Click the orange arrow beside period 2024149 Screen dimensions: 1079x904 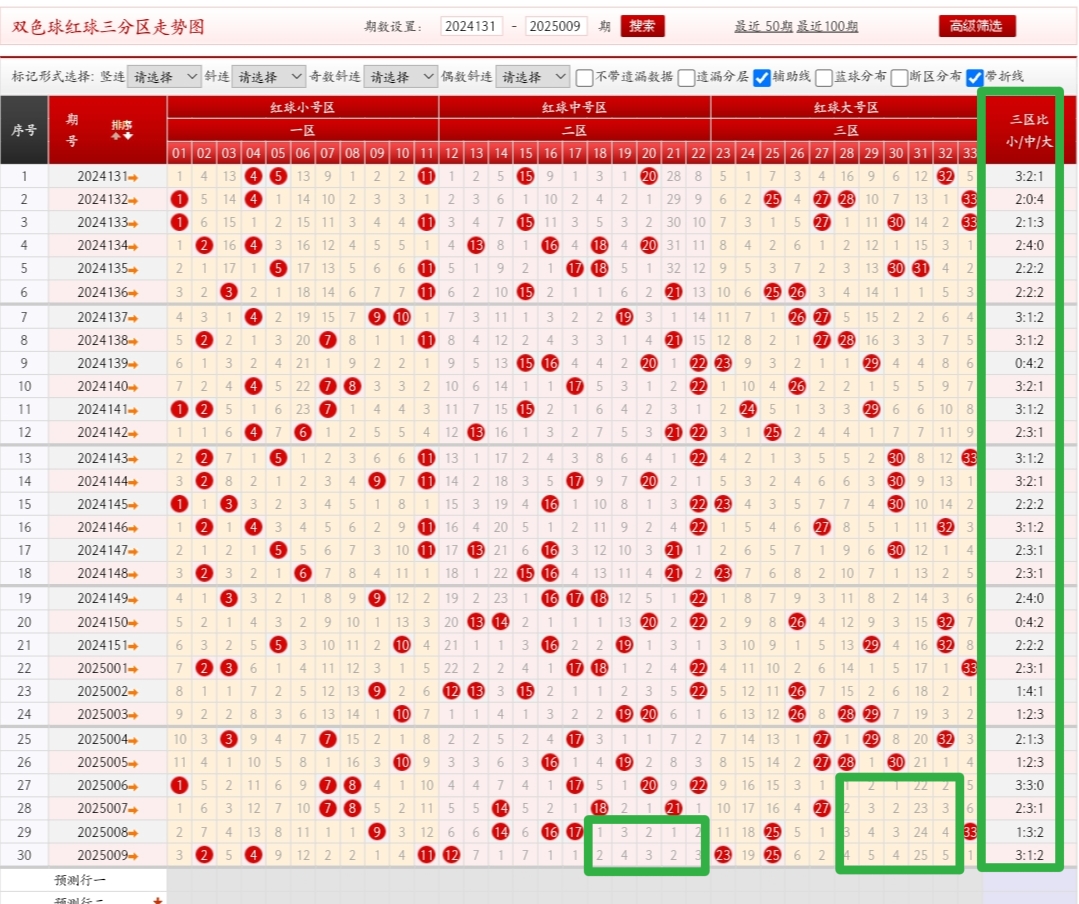point(133,599)
